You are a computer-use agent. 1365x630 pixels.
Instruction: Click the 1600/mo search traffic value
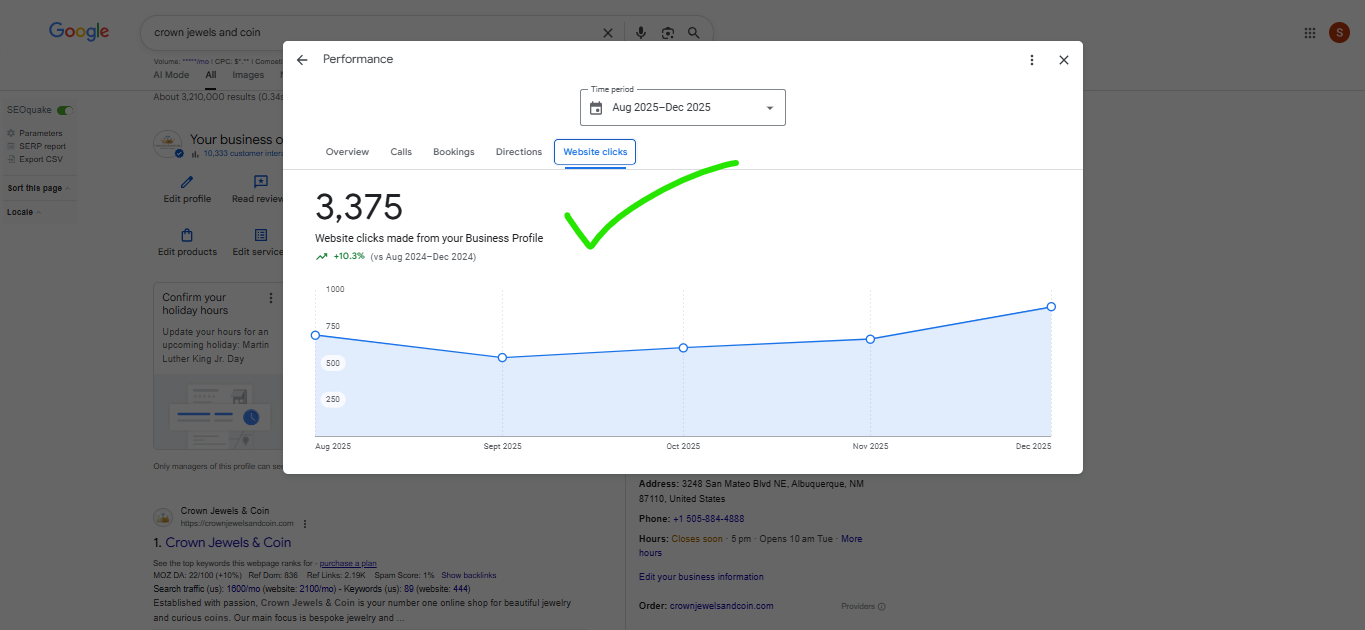tap(244, 589)
